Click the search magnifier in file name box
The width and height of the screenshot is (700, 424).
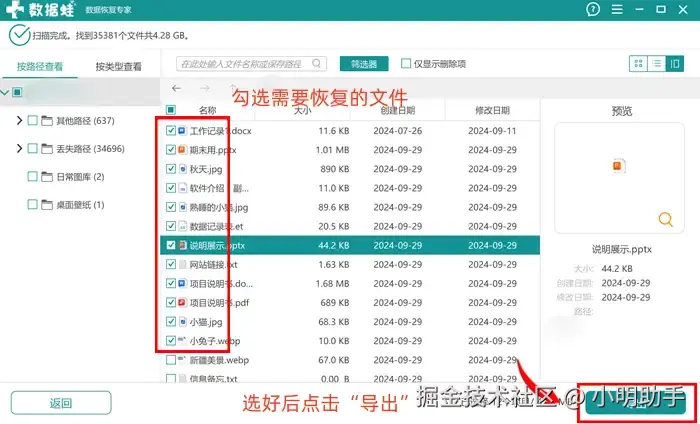pyautogui.click(x=316, y=63)
